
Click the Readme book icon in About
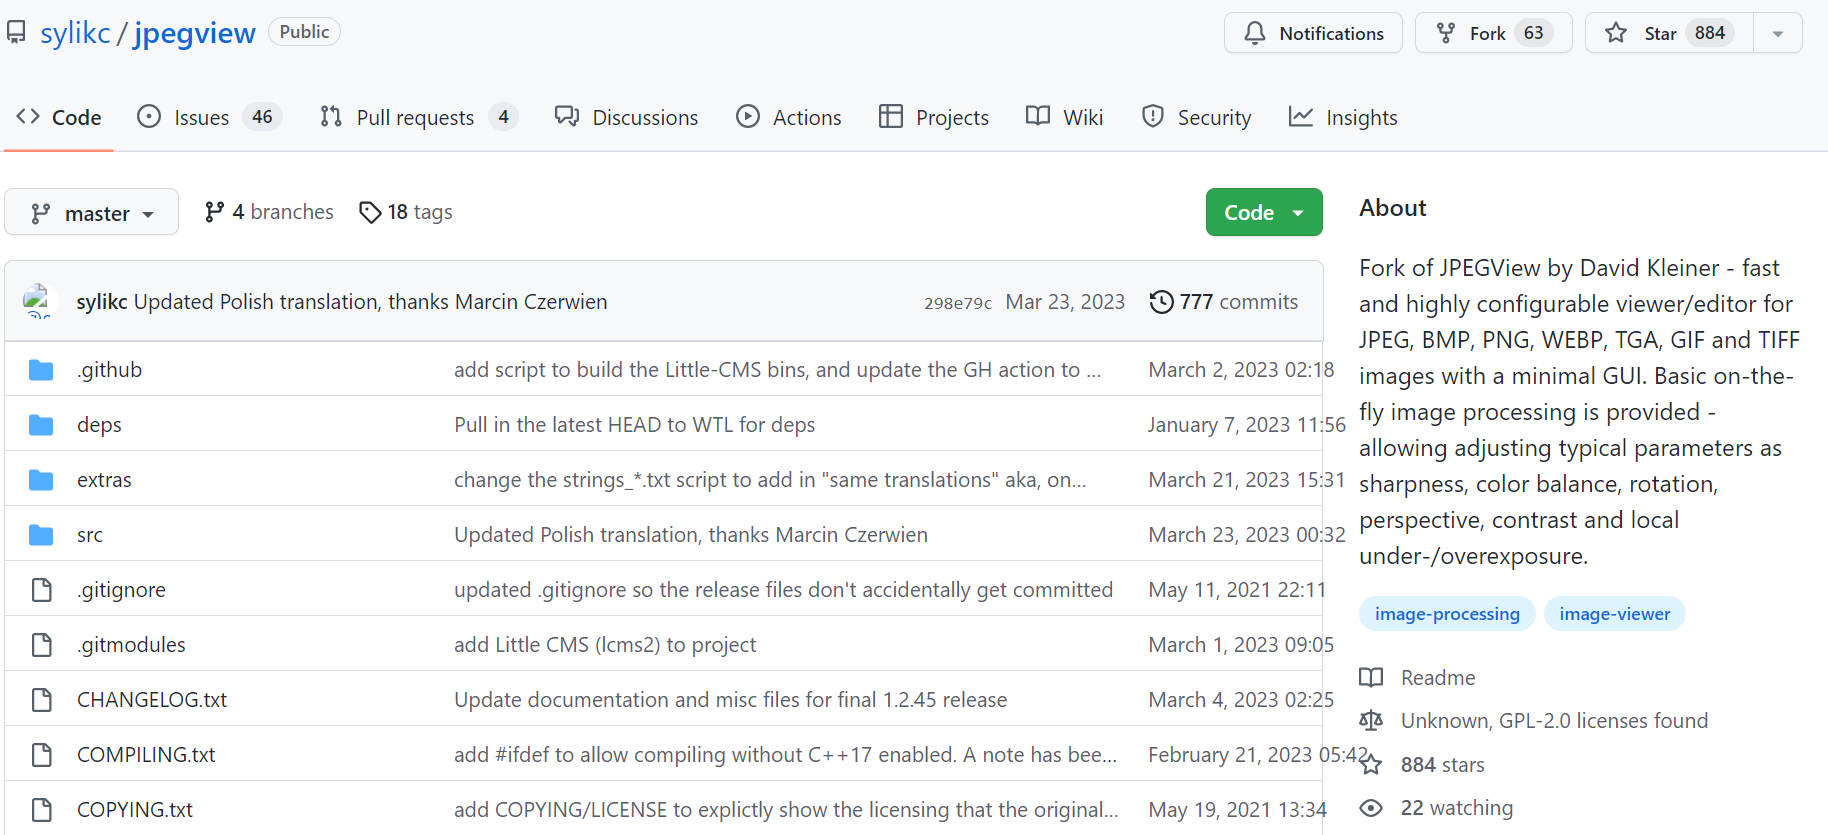click(x=1371, y=678)
